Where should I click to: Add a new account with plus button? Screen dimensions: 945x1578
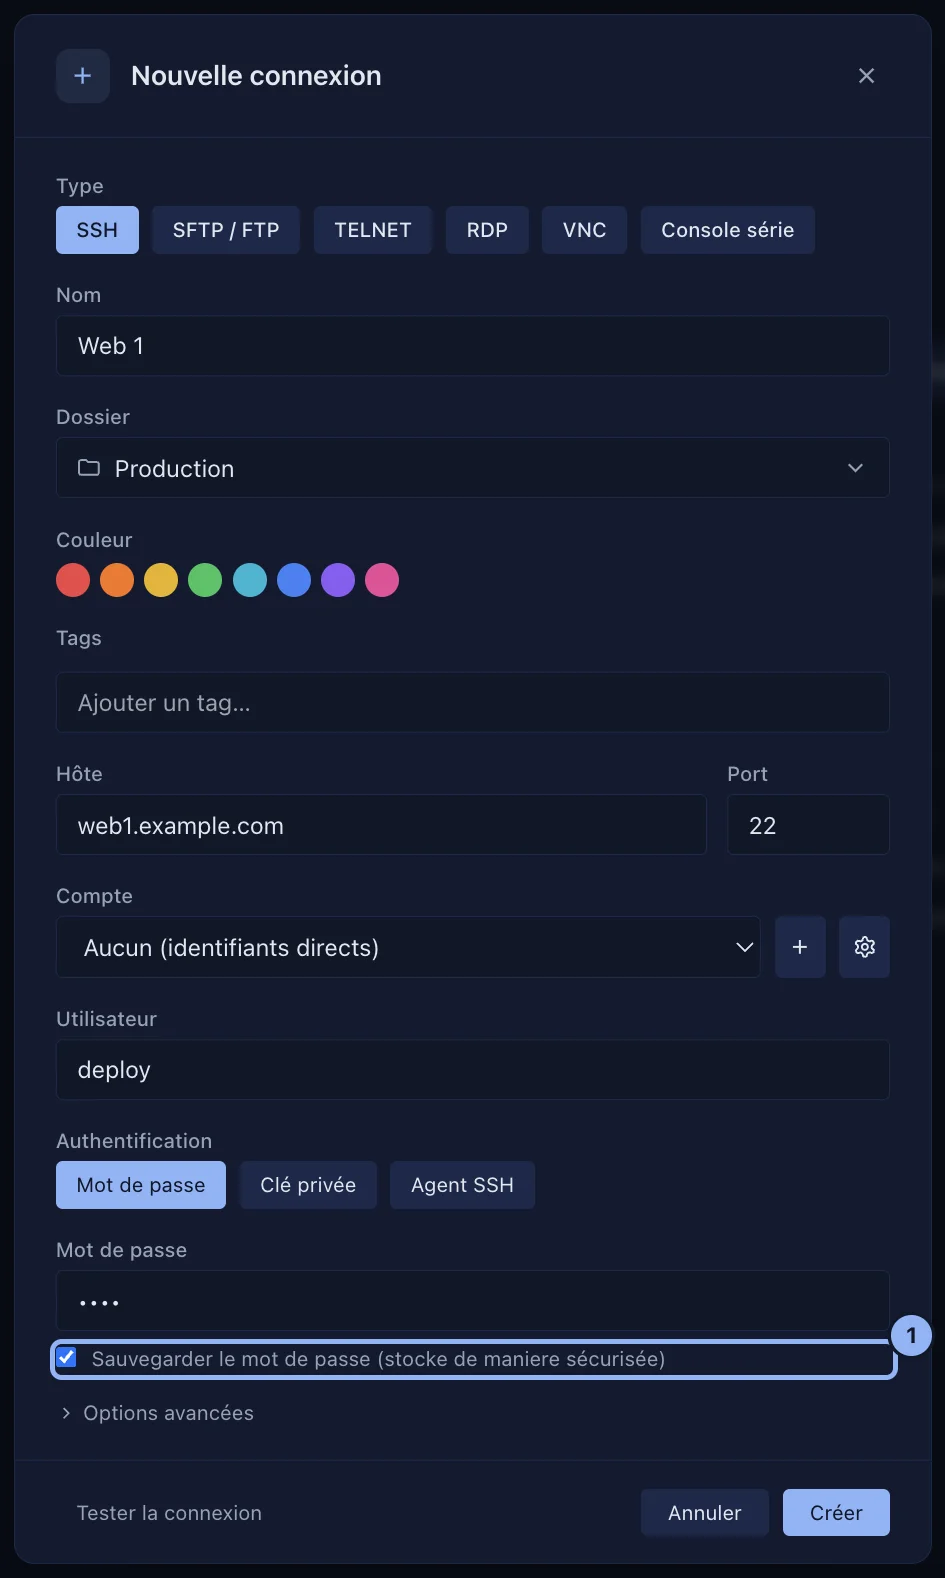pos(800,947)
